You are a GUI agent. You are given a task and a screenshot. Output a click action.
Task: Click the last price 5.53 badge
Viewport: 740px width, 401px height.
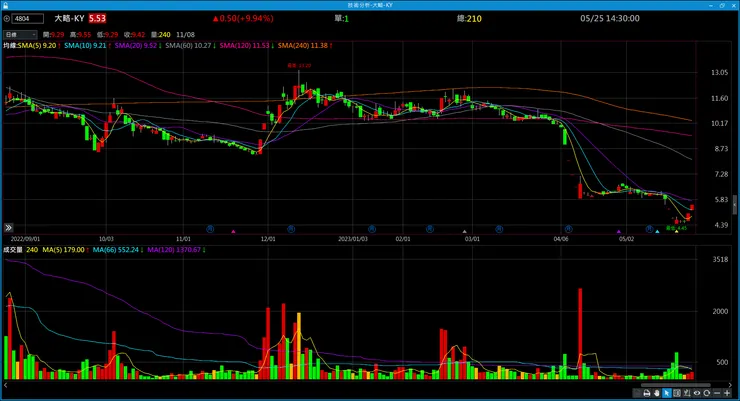[97, 18]
